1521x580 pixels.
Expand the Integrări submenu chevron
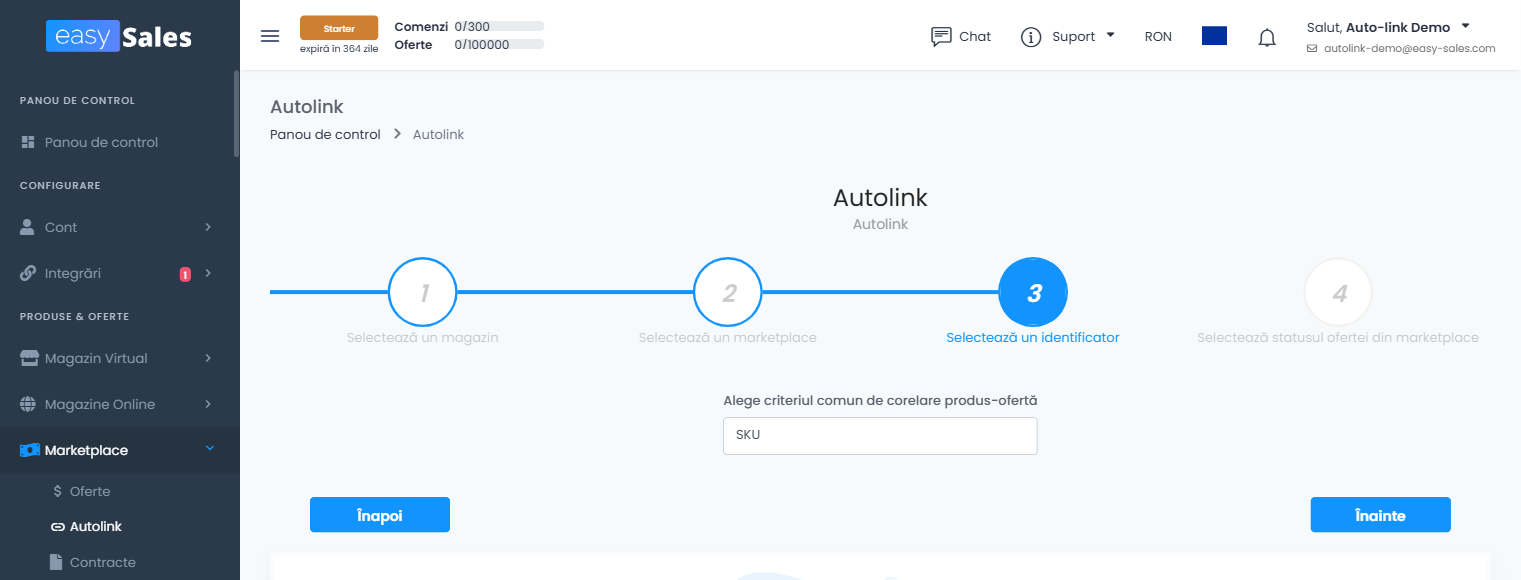coord(208,273)
